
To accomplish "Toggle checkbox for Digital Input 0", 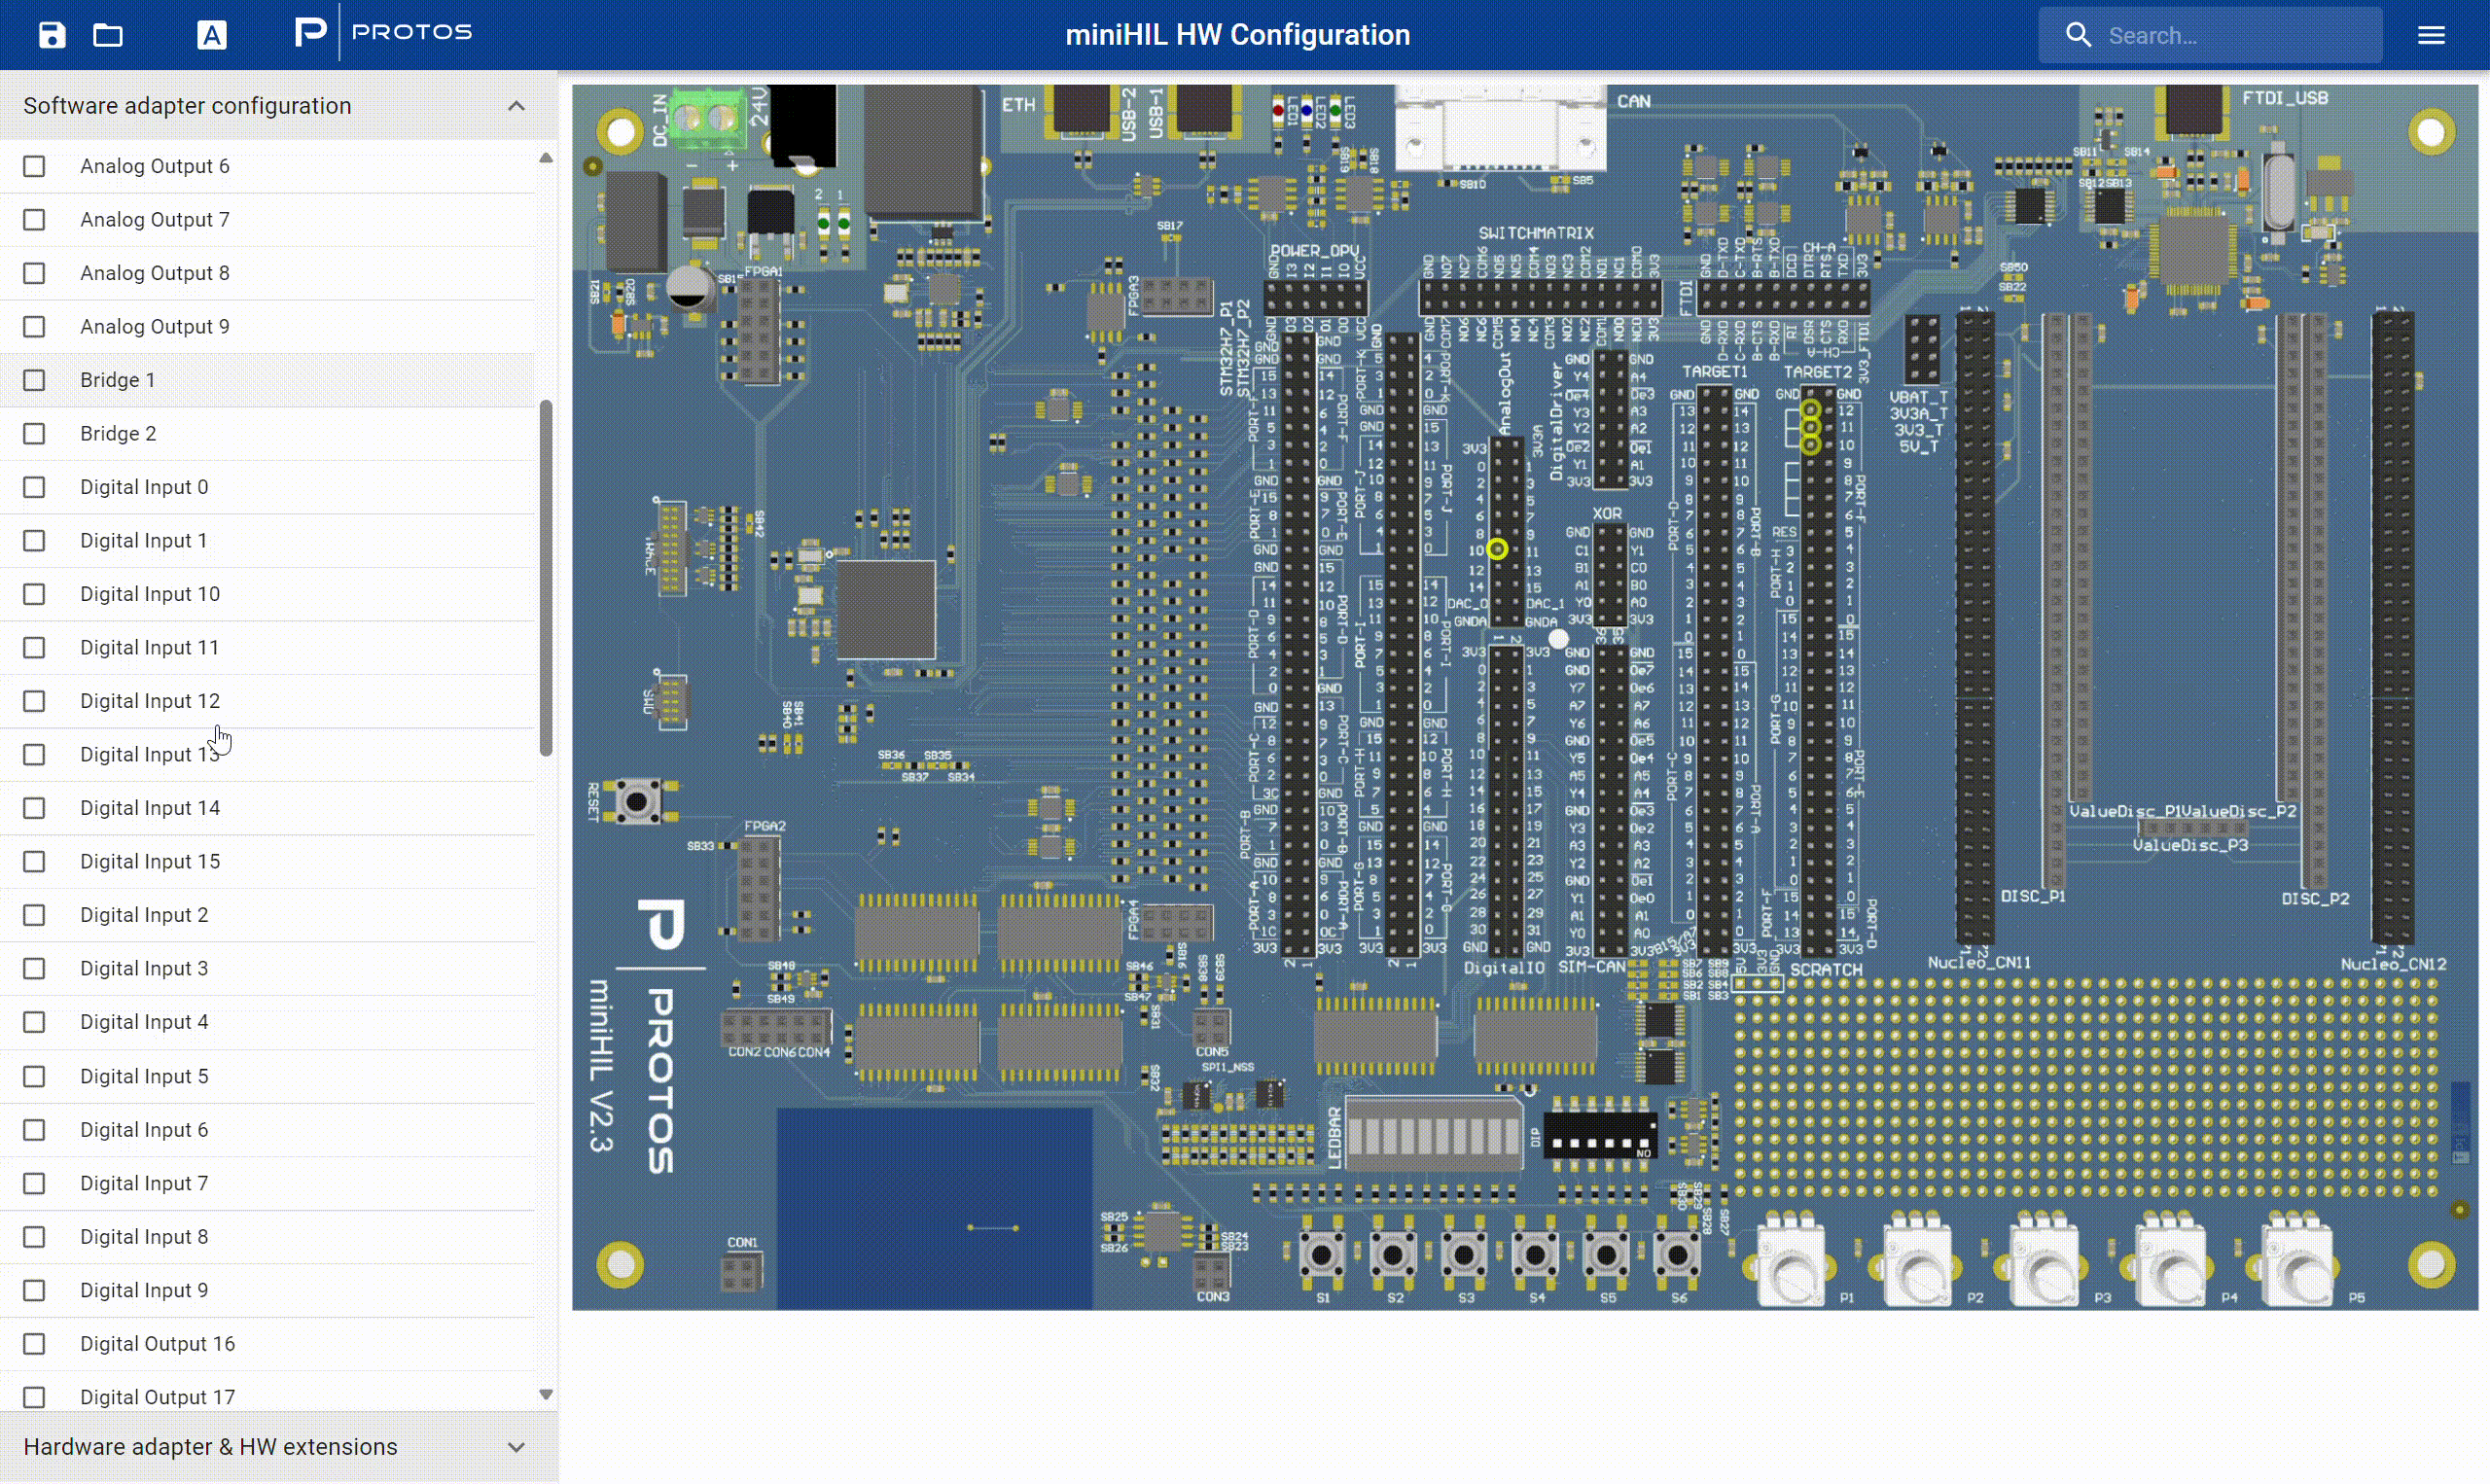I will [x=33, y=486].
